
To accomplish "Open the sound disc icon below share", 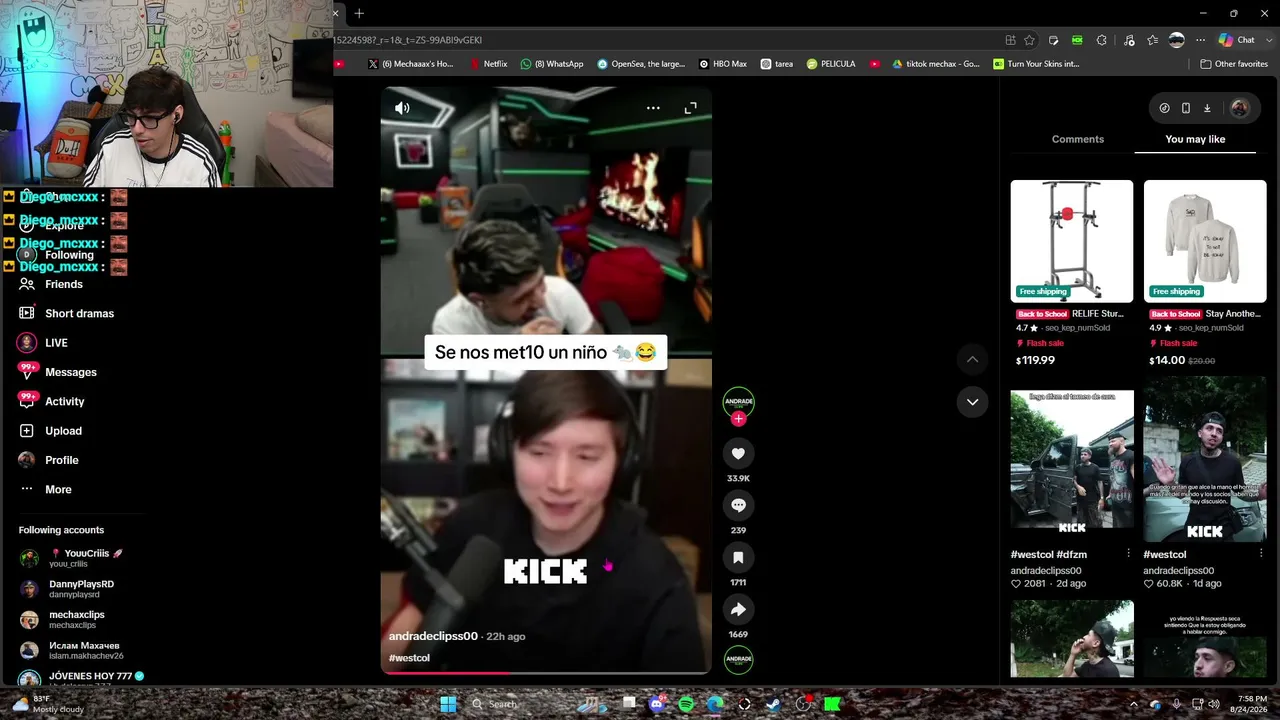I will point(738,659).
